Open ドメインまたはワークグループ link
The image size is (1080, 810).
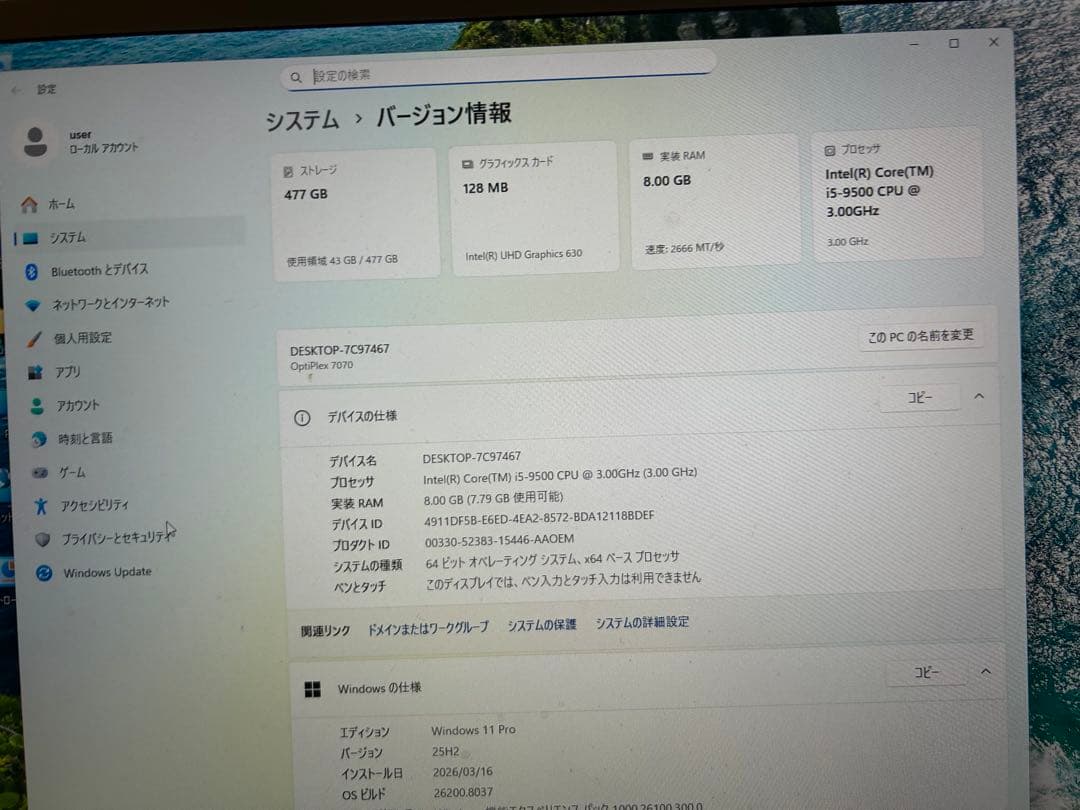(x=428, y=627)
